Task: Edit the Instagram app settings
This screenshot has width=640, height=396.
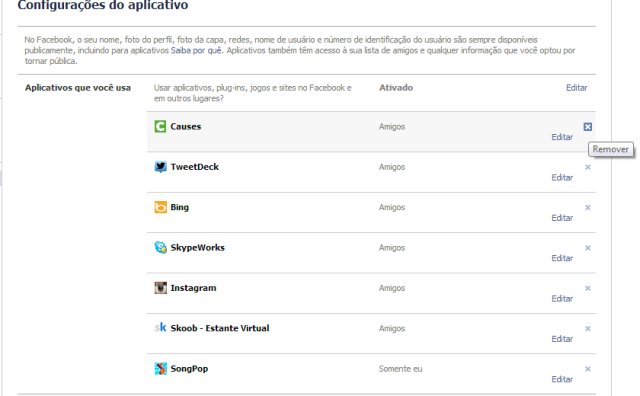Action: pos(562,299)
